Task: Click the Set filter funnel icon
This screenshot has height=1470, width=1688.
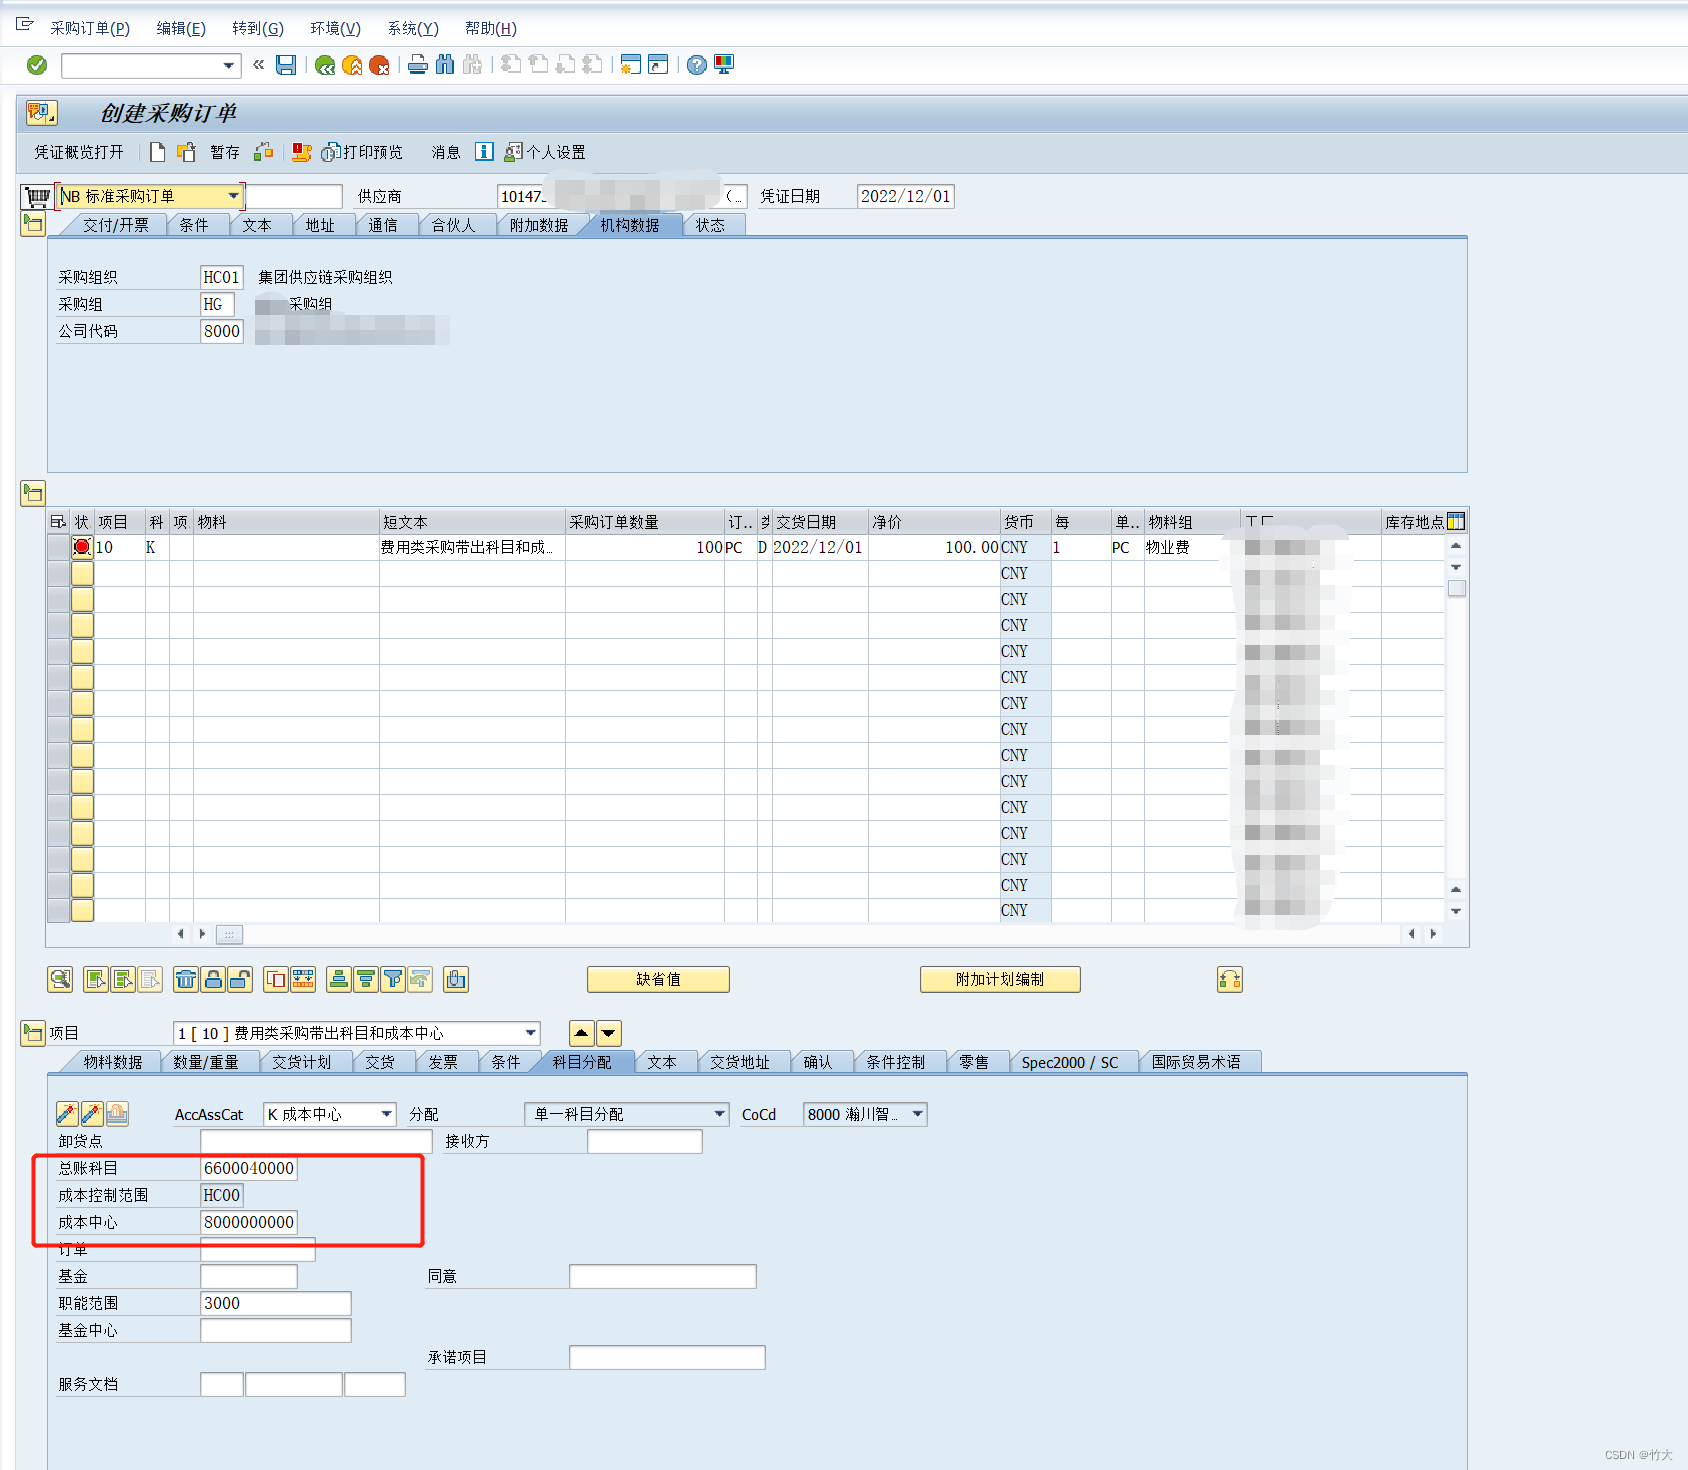Action: (x=393, y=979)
